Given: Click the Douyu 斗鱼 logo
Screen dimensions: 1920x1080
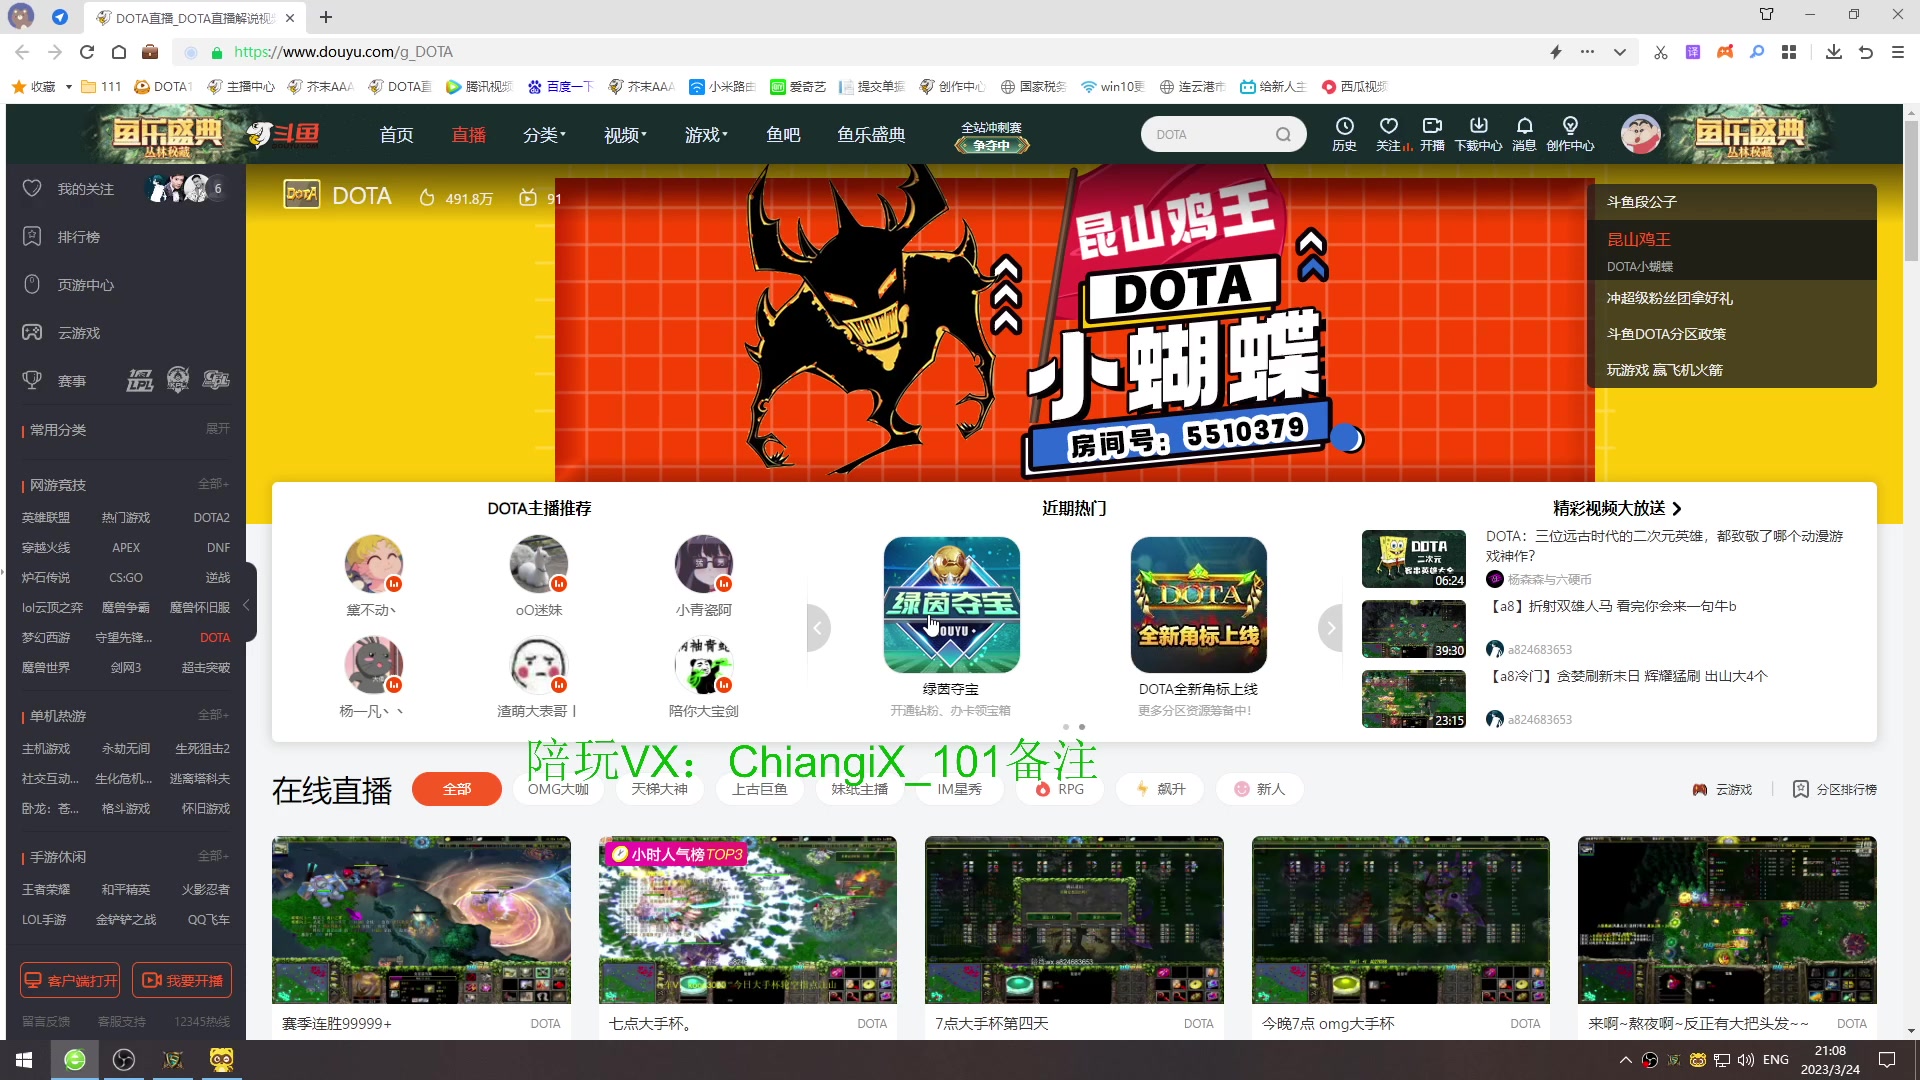Looking at the screenshot, I should [x=283, y=134].
